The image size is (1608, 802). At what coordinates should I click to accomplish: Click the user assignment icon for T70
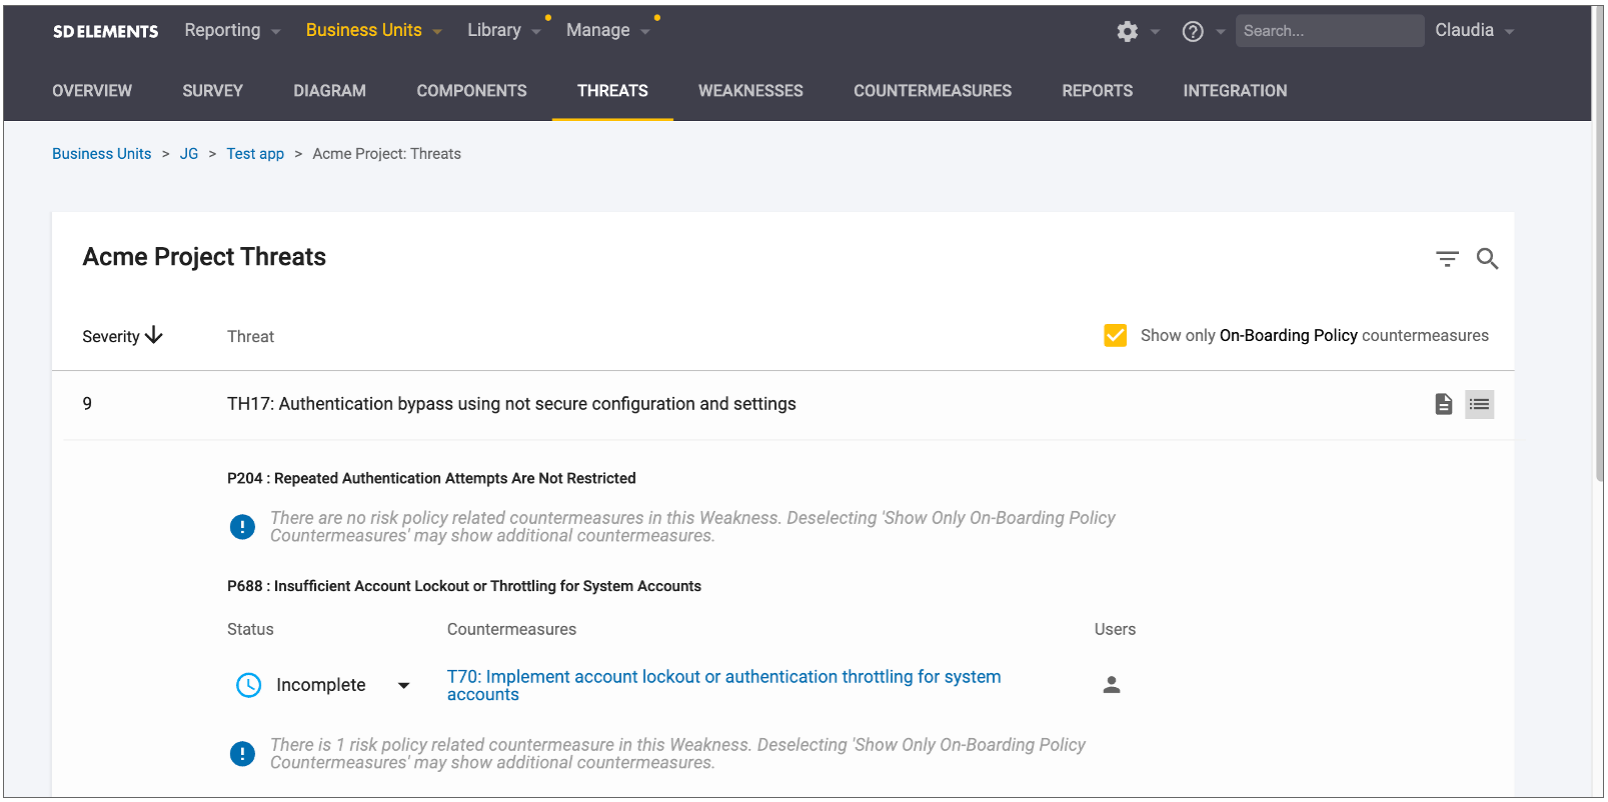pos(1111,685)
